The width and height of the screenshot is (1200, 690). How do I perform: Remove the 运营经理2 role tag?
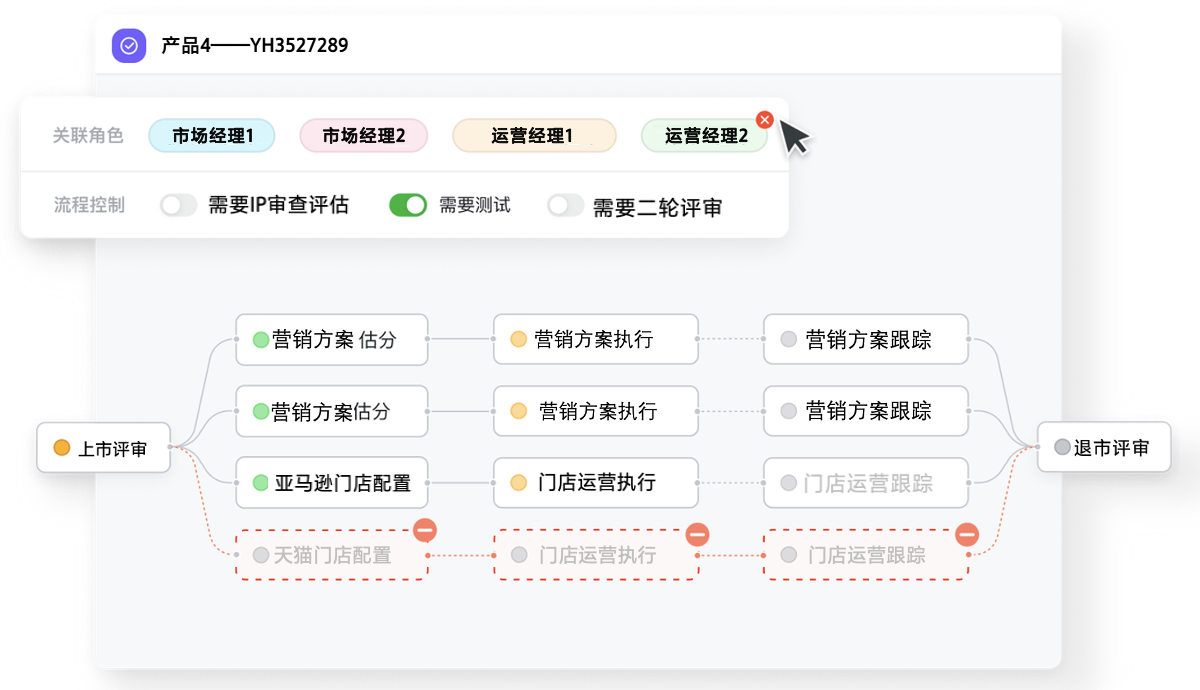pyautogui.click(x=765, y=119)
